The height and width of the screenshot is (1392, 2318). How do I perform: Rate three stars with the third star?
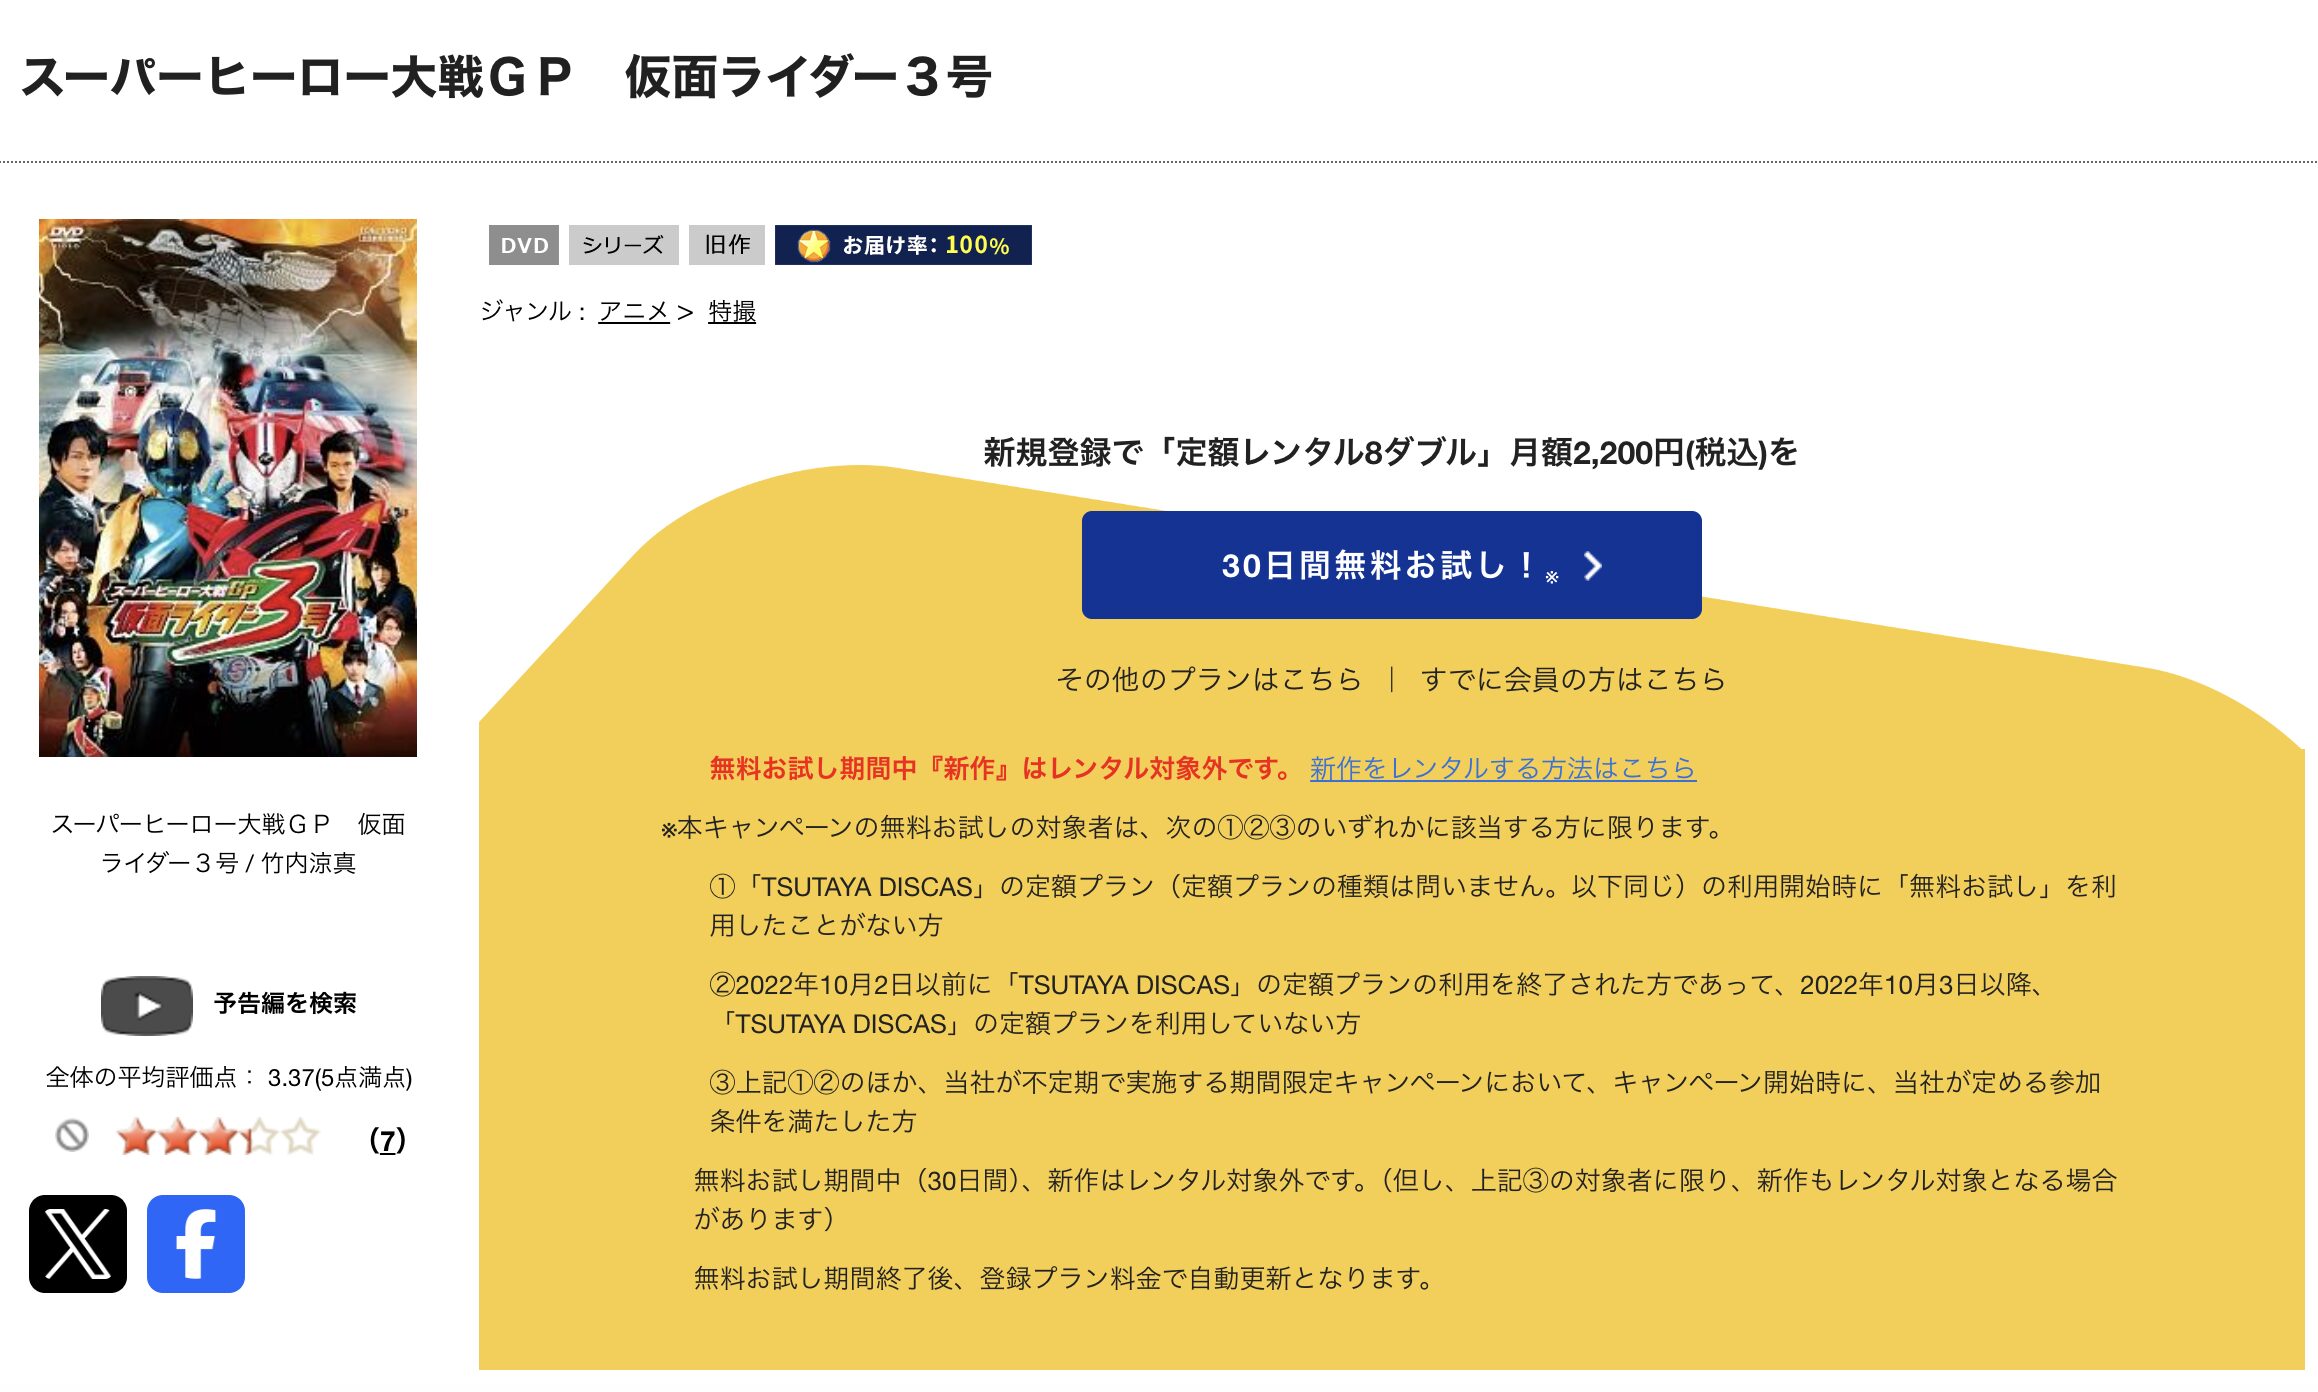point(218,1137)
